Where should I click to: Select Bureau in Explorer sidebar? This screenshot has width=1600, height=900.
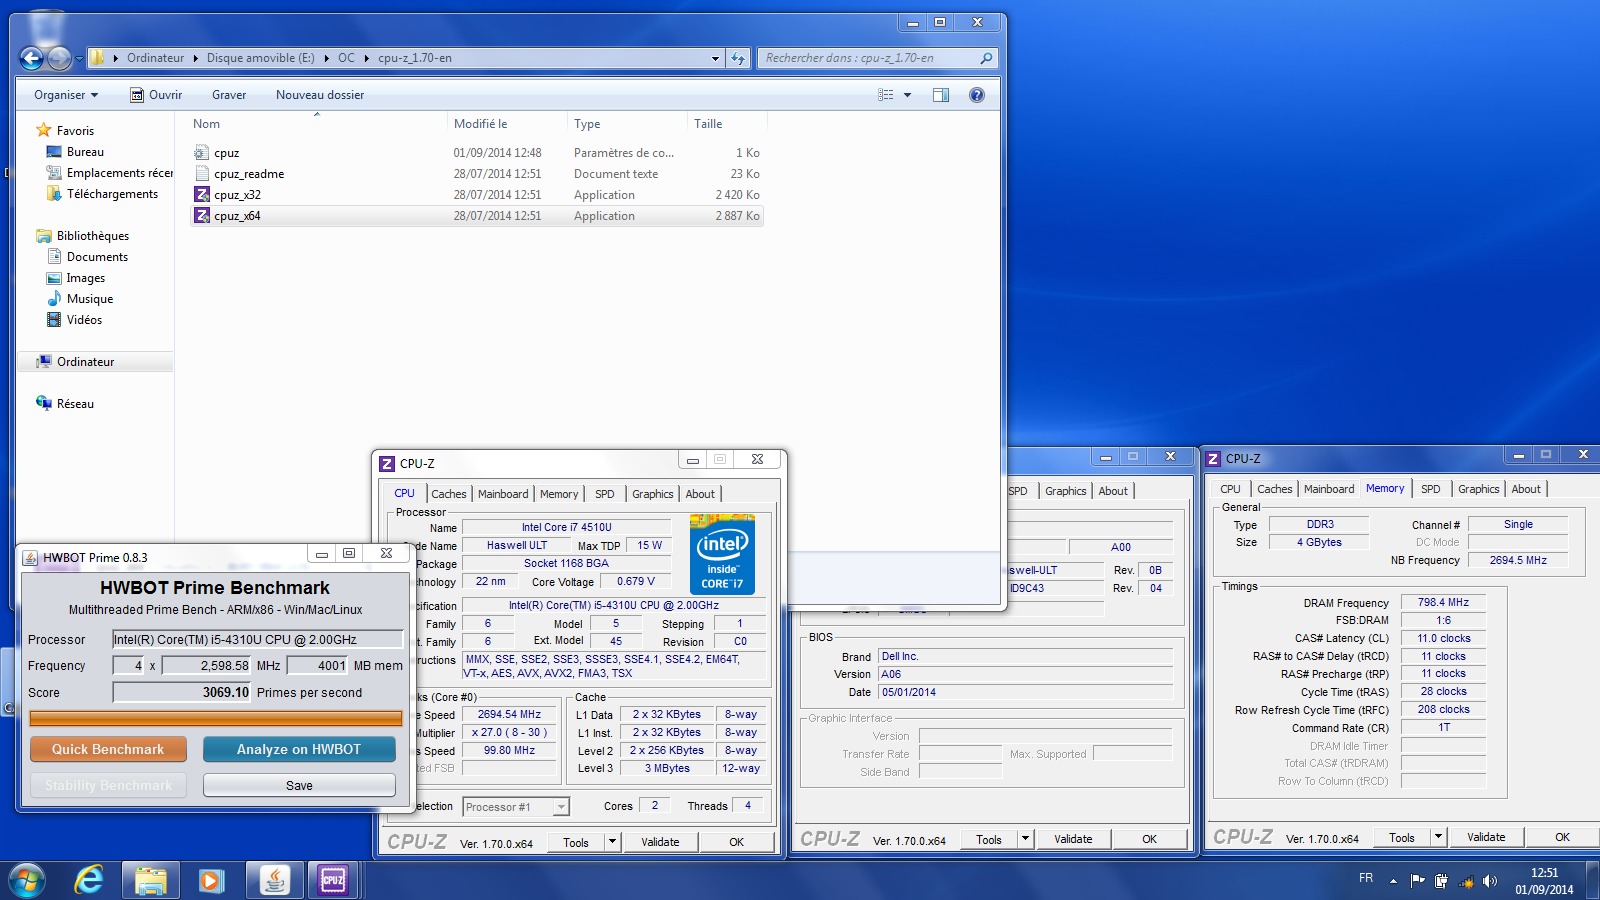click(85, 152)
